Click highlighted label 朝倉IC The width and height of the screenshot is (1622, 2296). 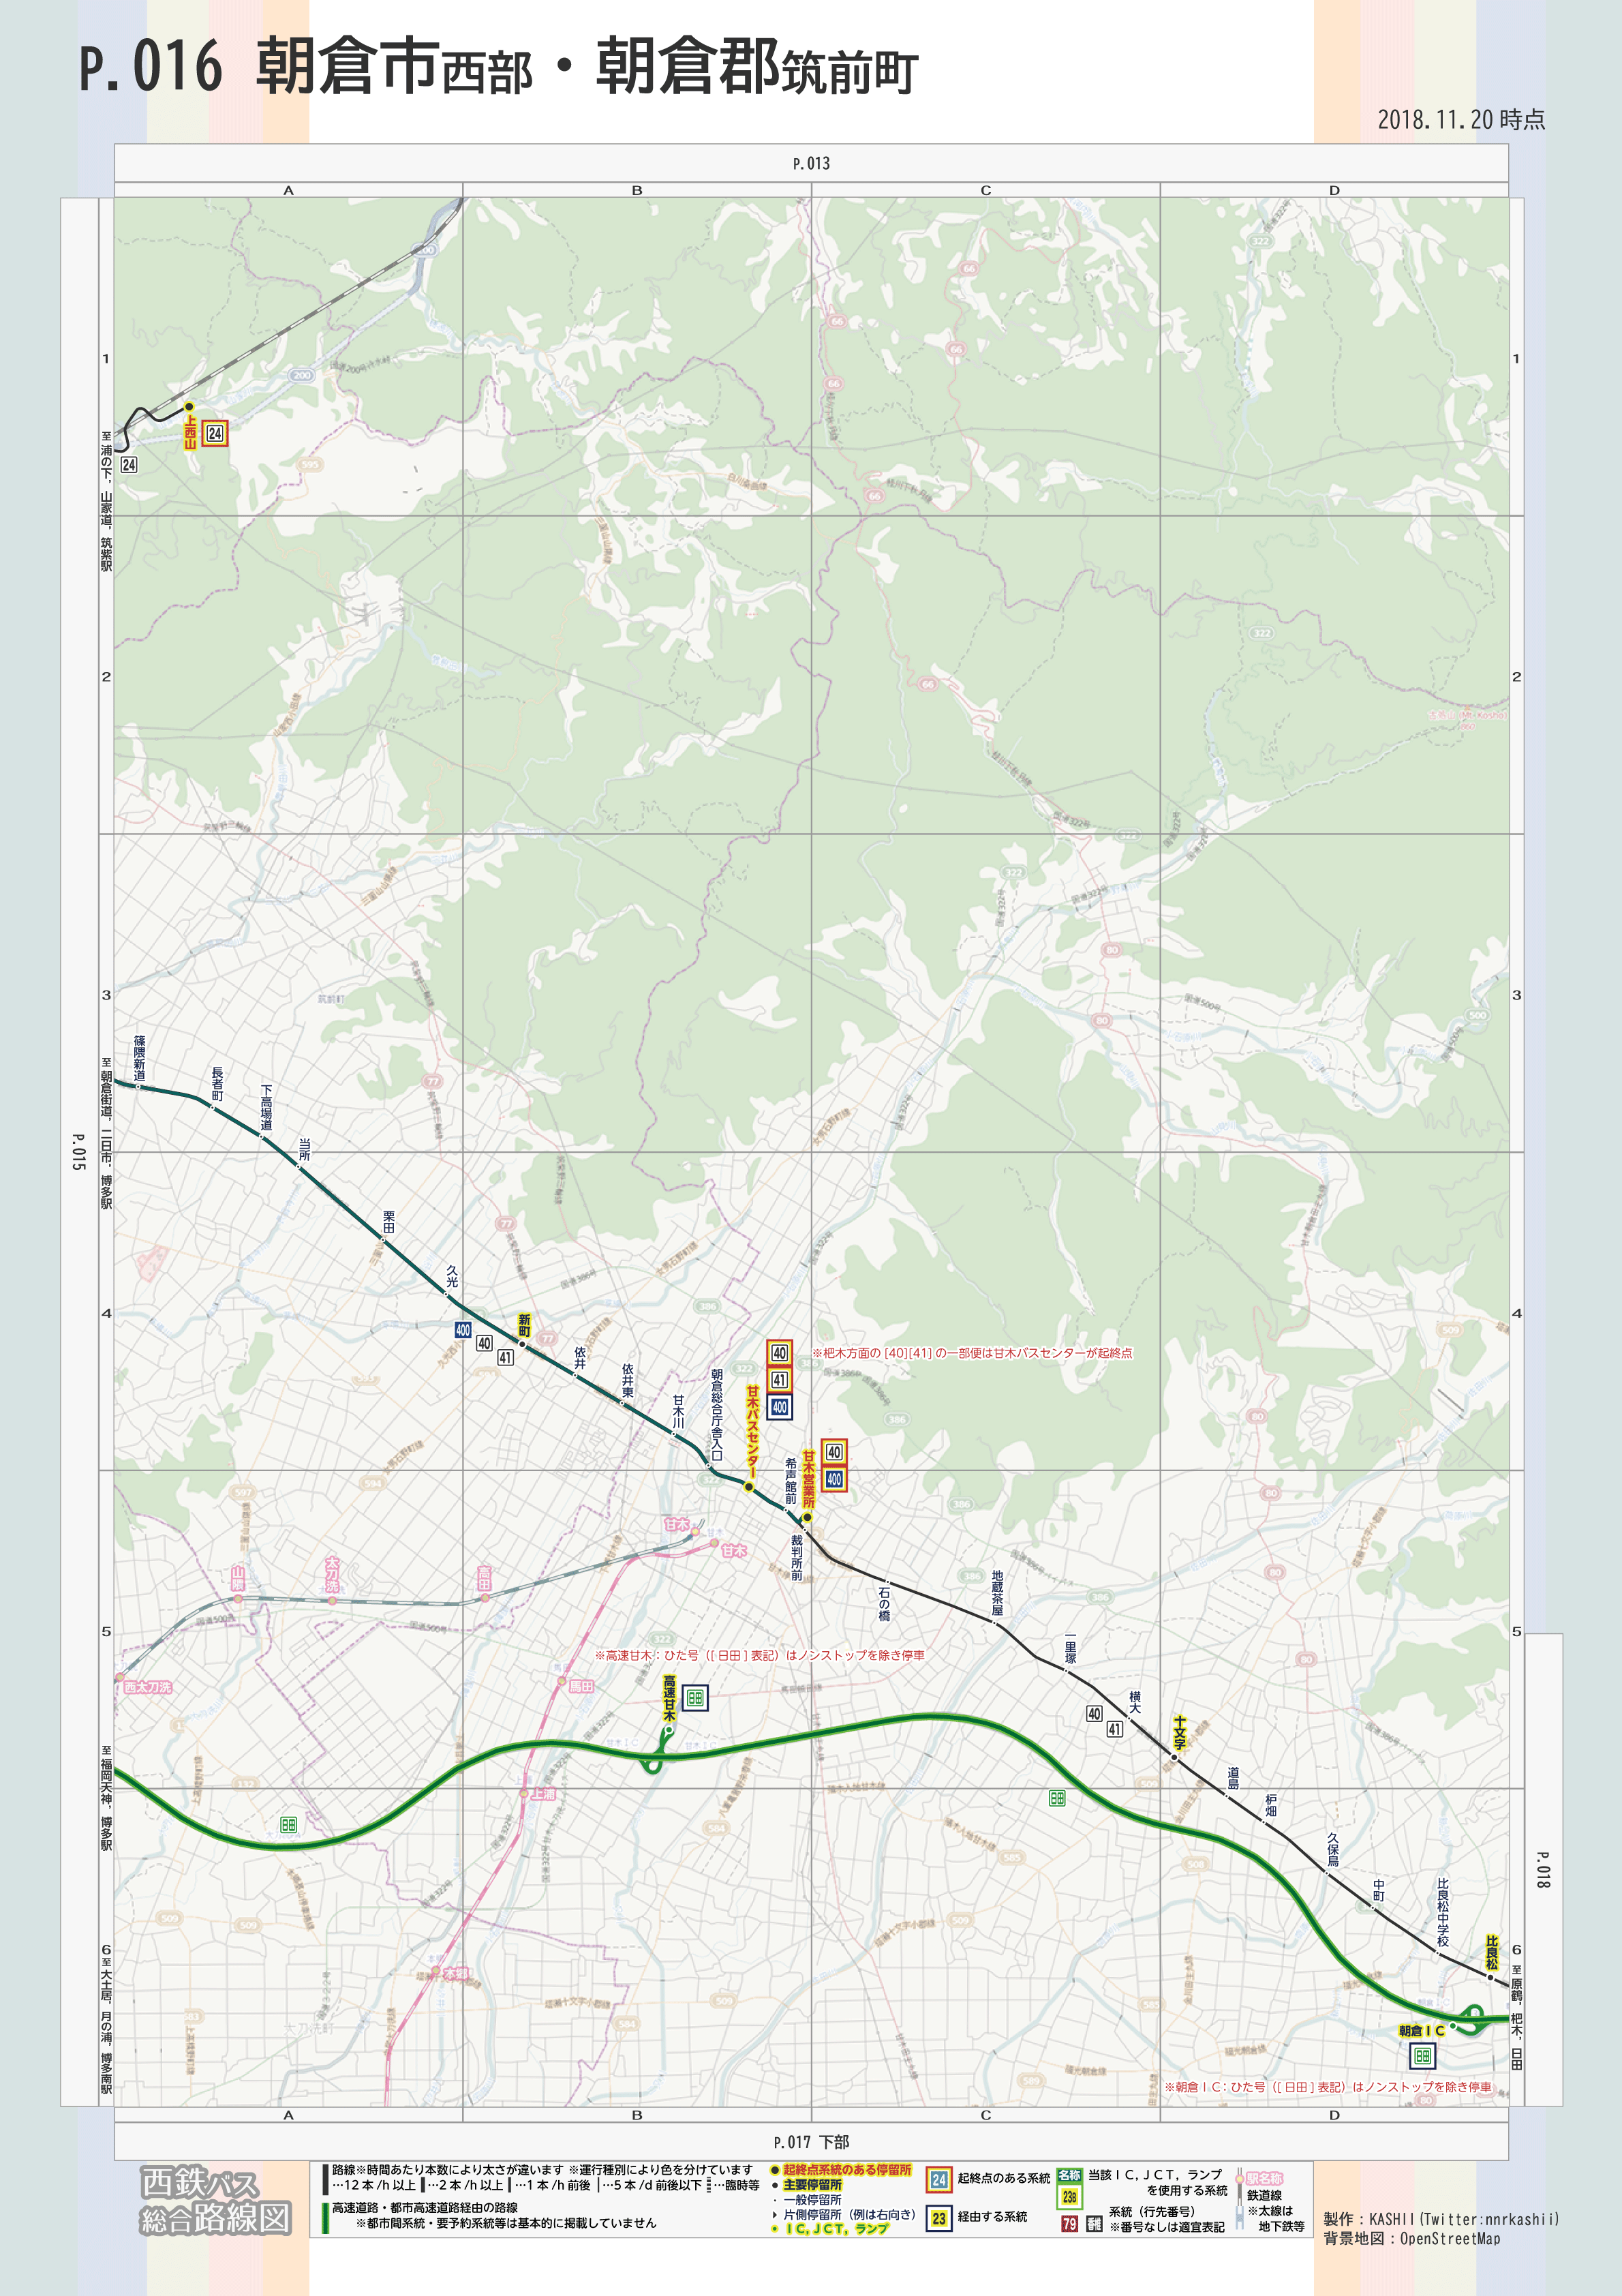tap(1421, 2031)
